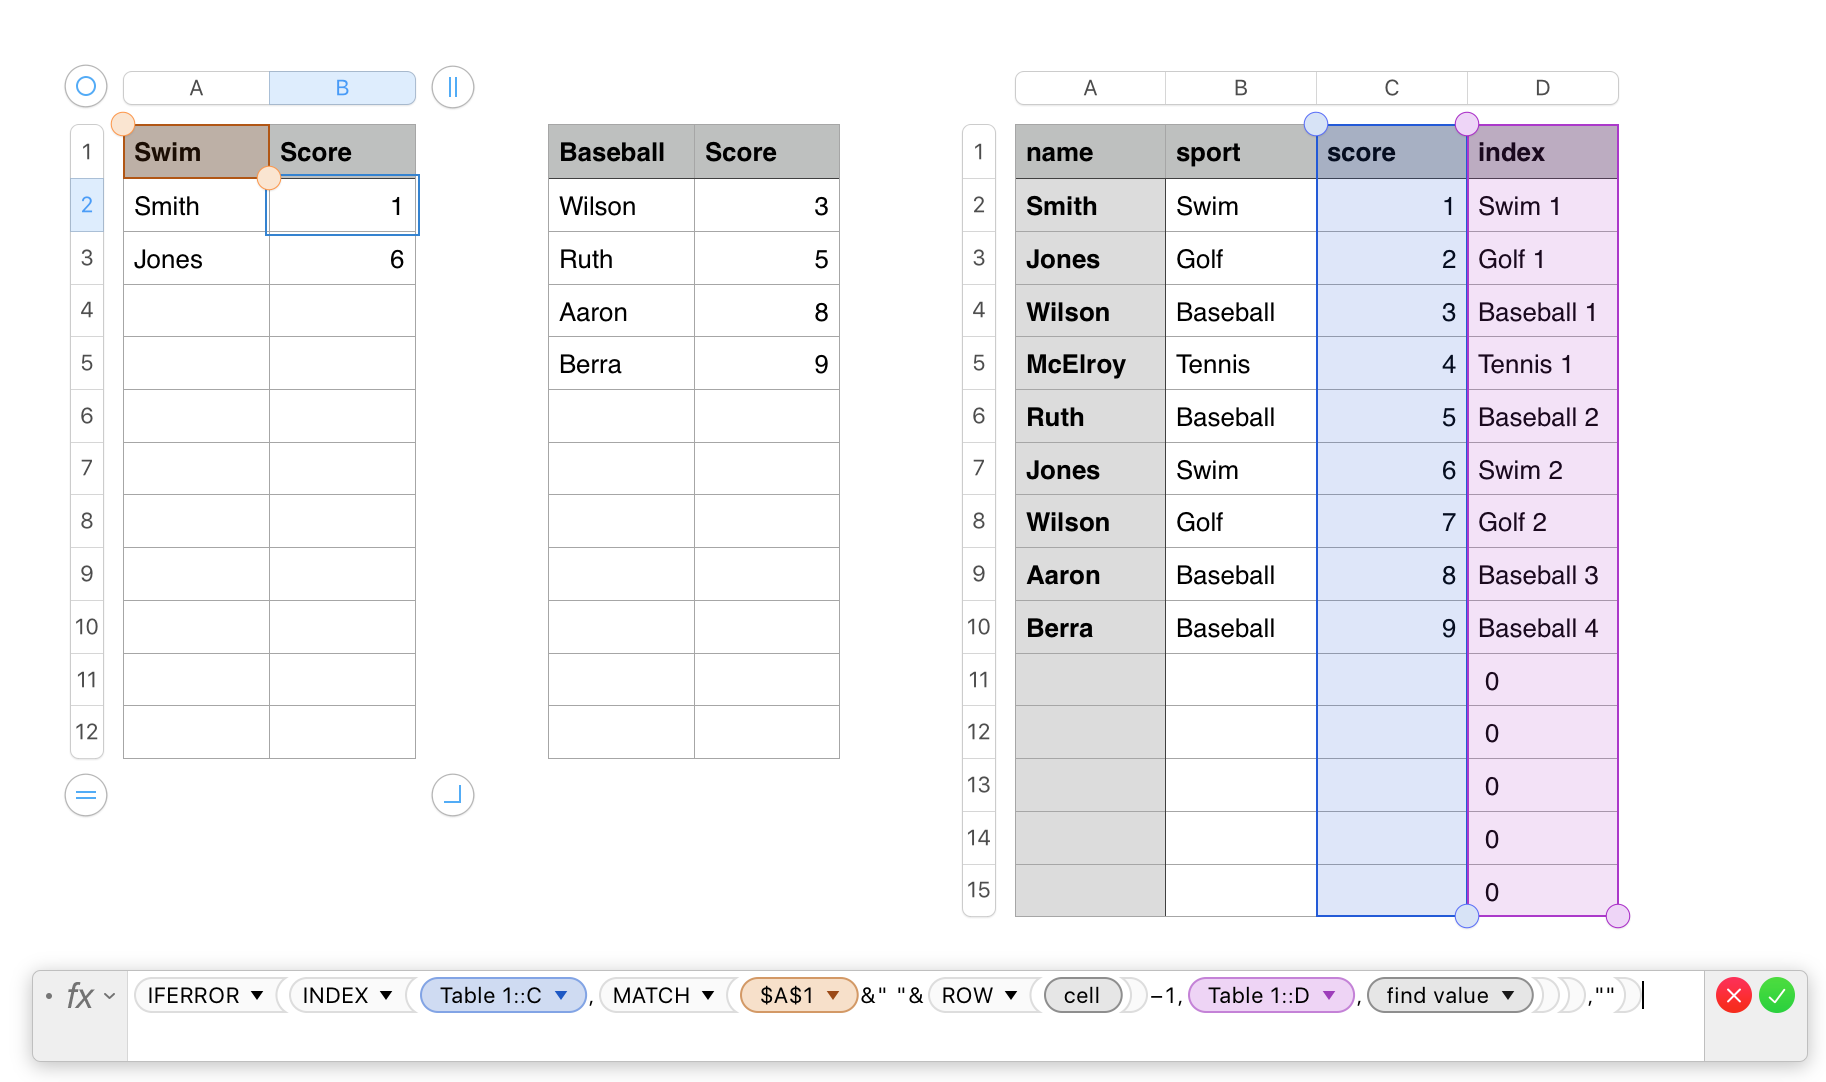Click the purple handle atop index column
The height and width of the screenshot is (1082, 1826).
(x=1467, y=124)
